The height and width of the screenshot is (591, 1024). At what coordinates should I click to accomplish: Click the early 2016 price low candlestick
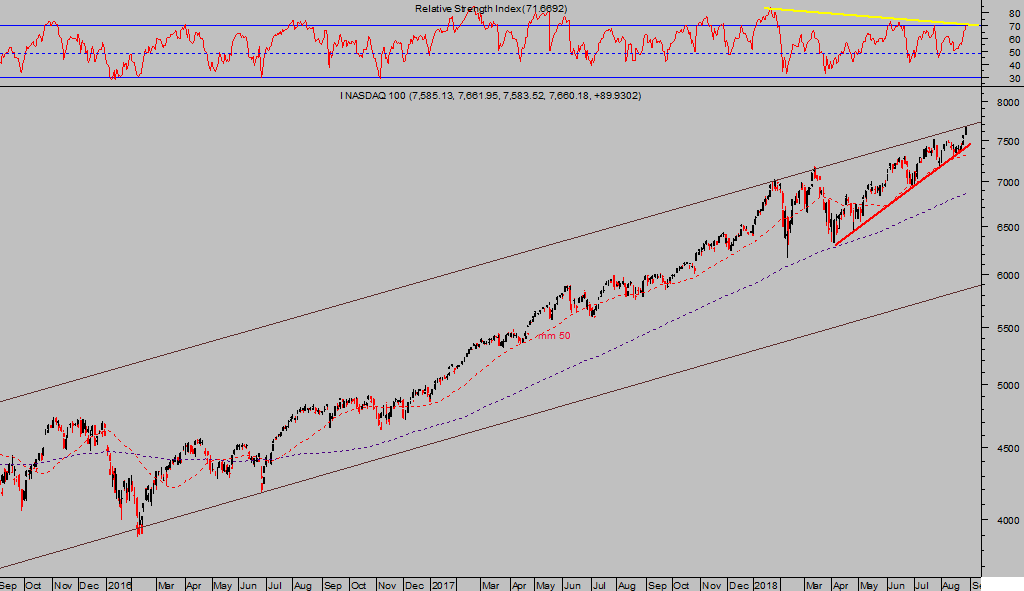[140, 527]
